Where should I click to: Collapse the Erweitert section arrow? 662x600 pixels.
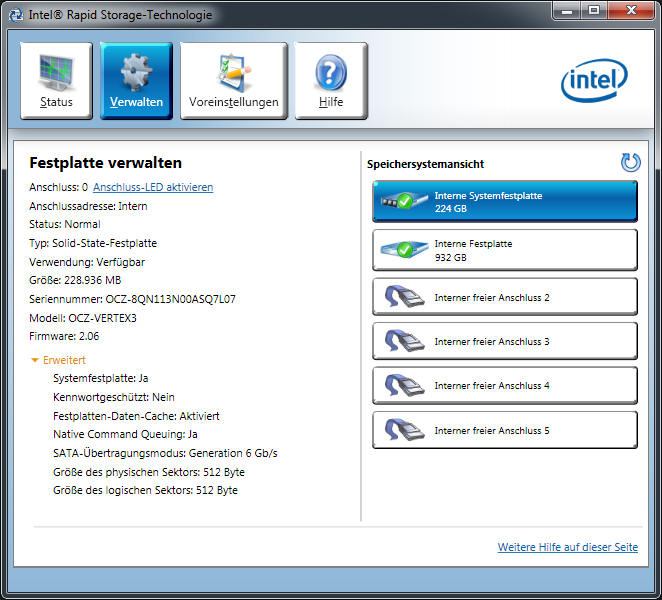(35, 360)
